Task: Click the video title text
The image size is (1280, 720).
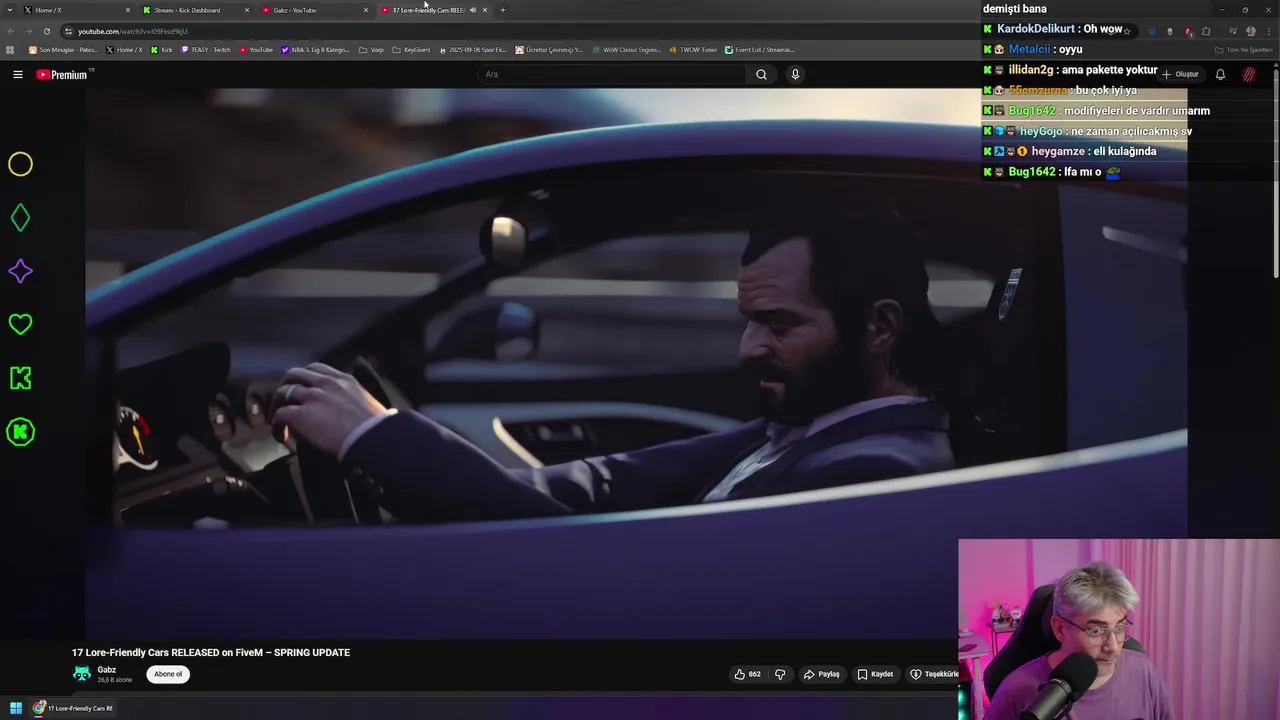Action: tap(211, 652)
